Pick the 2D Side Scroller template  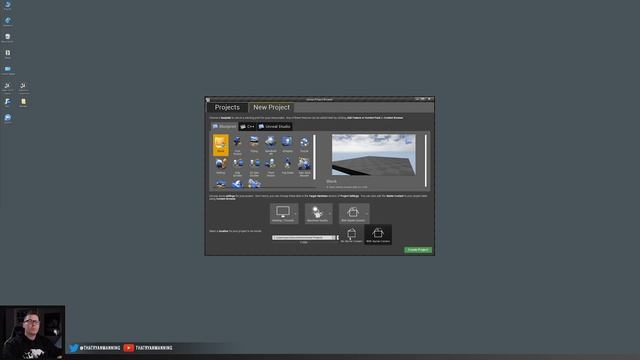(x=254, y=167)
